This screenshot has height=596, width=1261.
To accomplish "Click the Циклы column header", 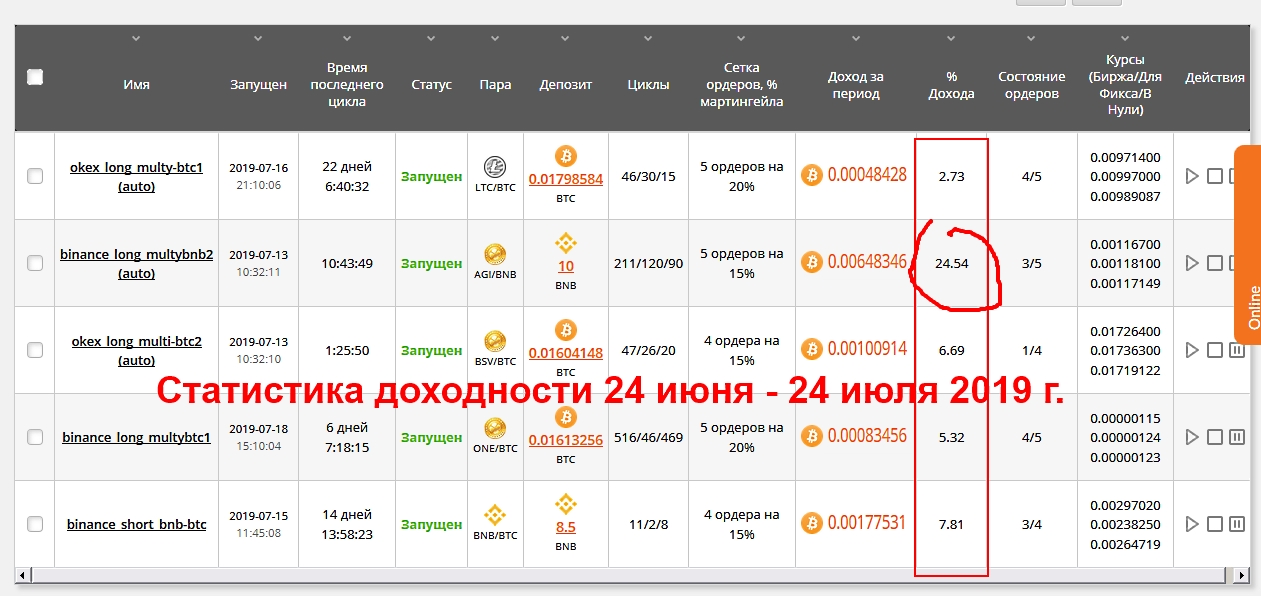I will [648, 85].
